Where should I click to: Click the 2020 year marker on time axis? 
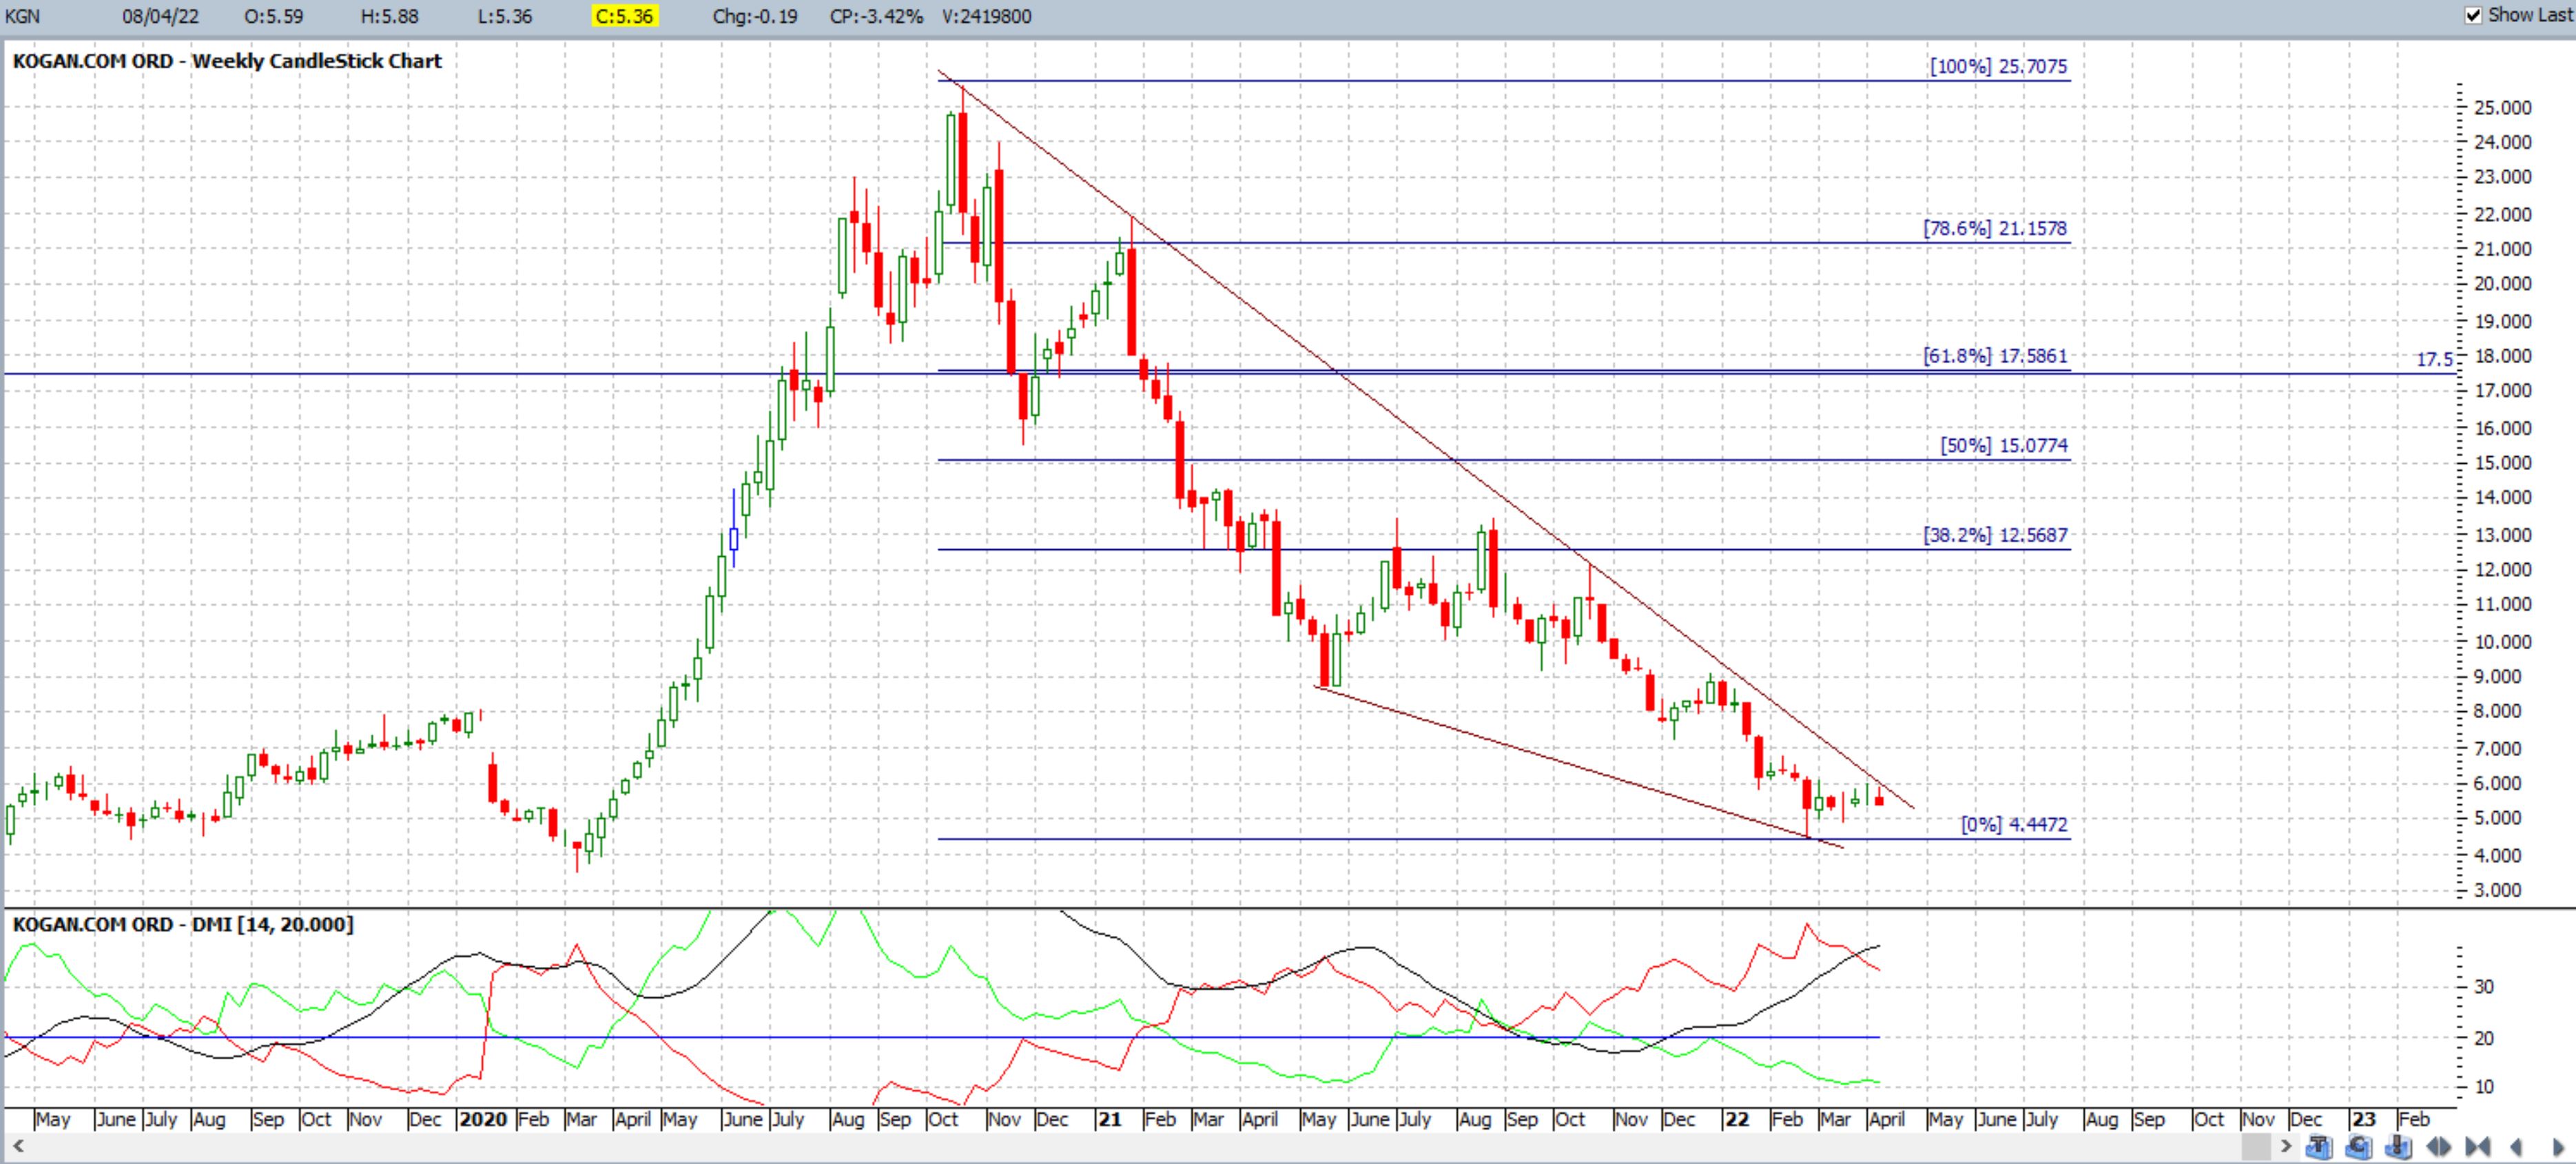pos(483,1119)
